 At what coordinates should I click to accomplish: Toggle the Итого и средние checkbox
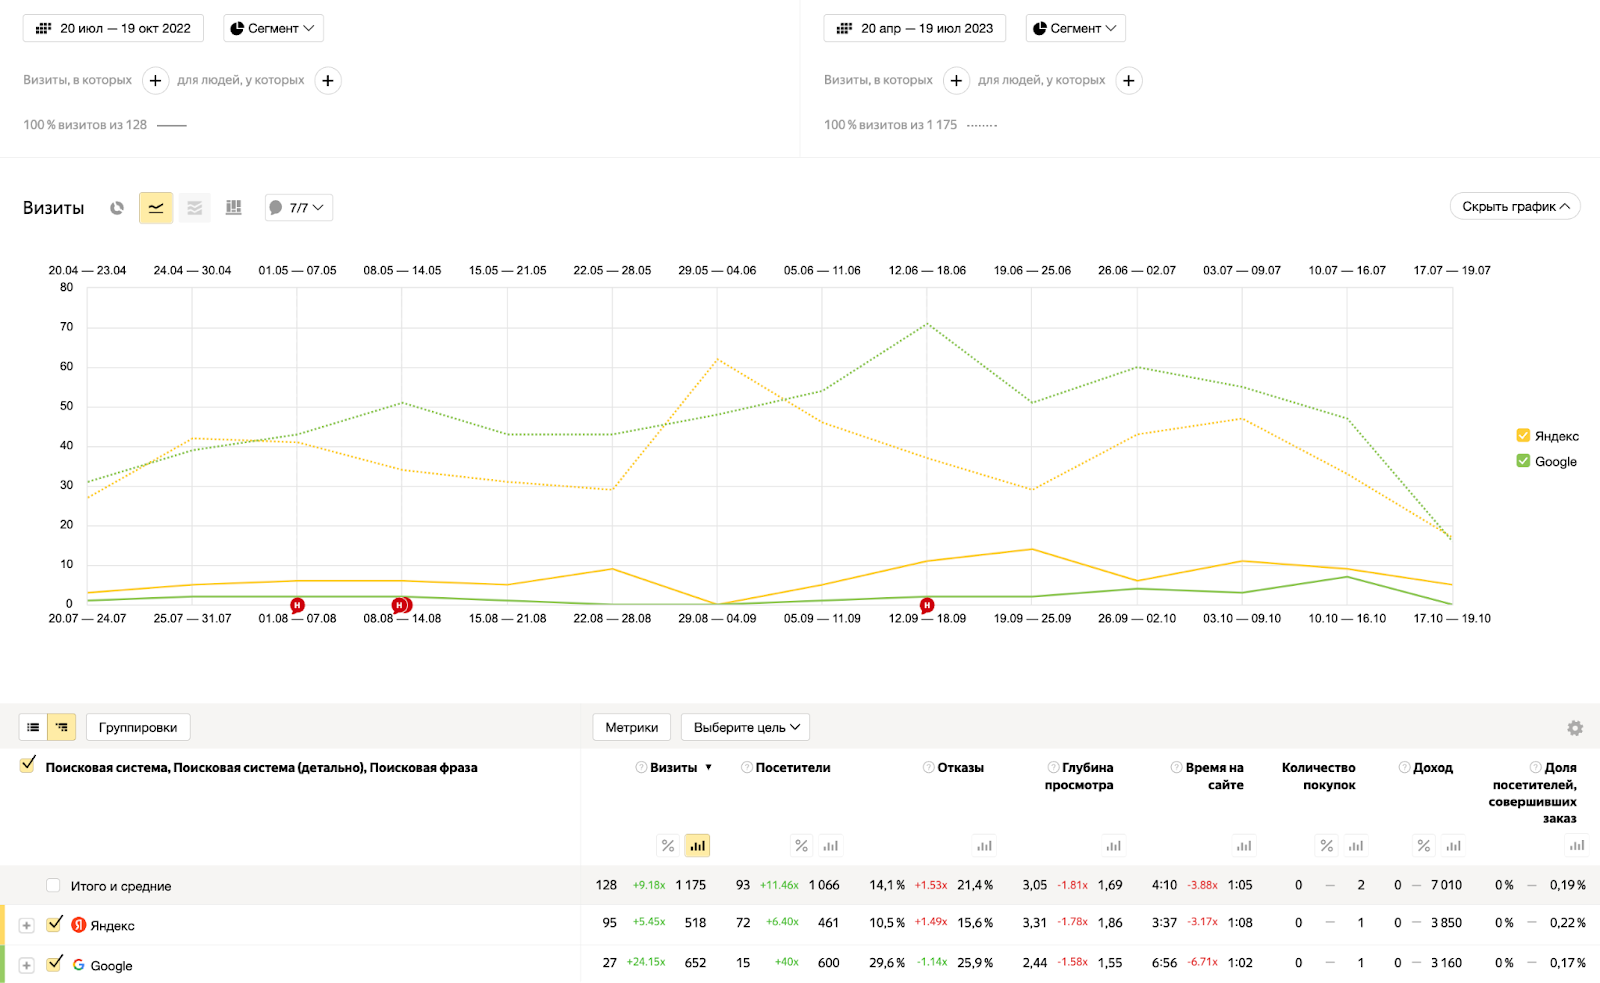coord(53,885)
